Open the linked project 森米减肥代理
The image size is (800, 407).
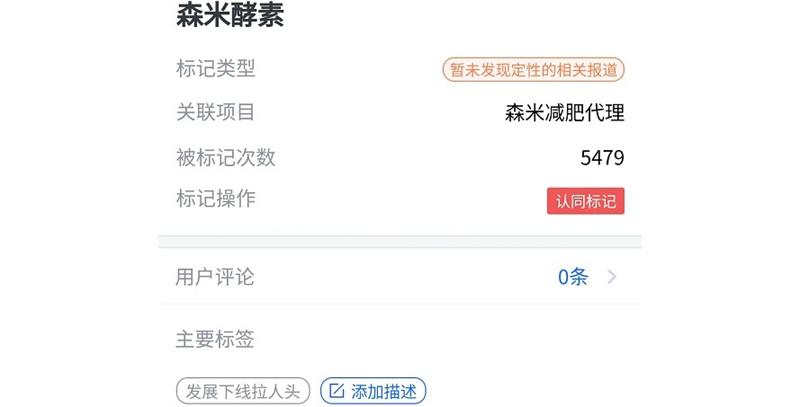click(564, 113)
